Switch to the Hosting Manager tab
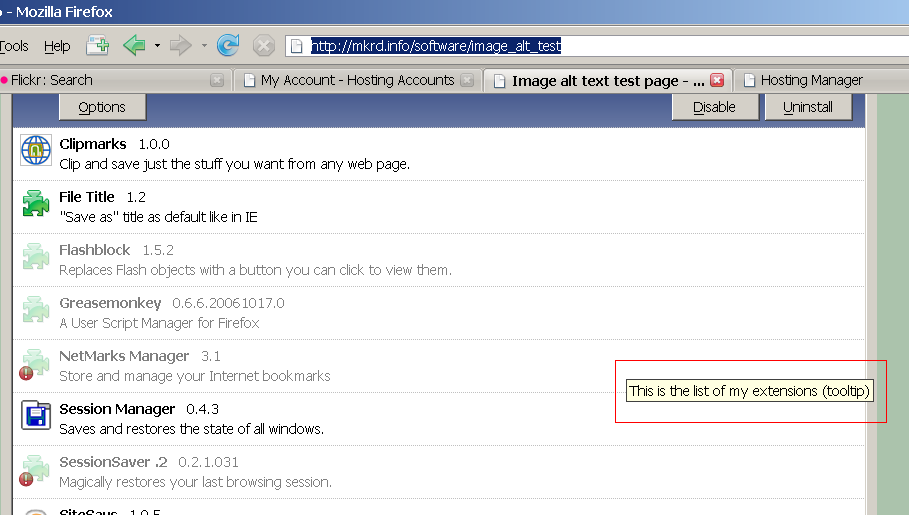This screenshot has width=909, height=515. pos(821,80)
